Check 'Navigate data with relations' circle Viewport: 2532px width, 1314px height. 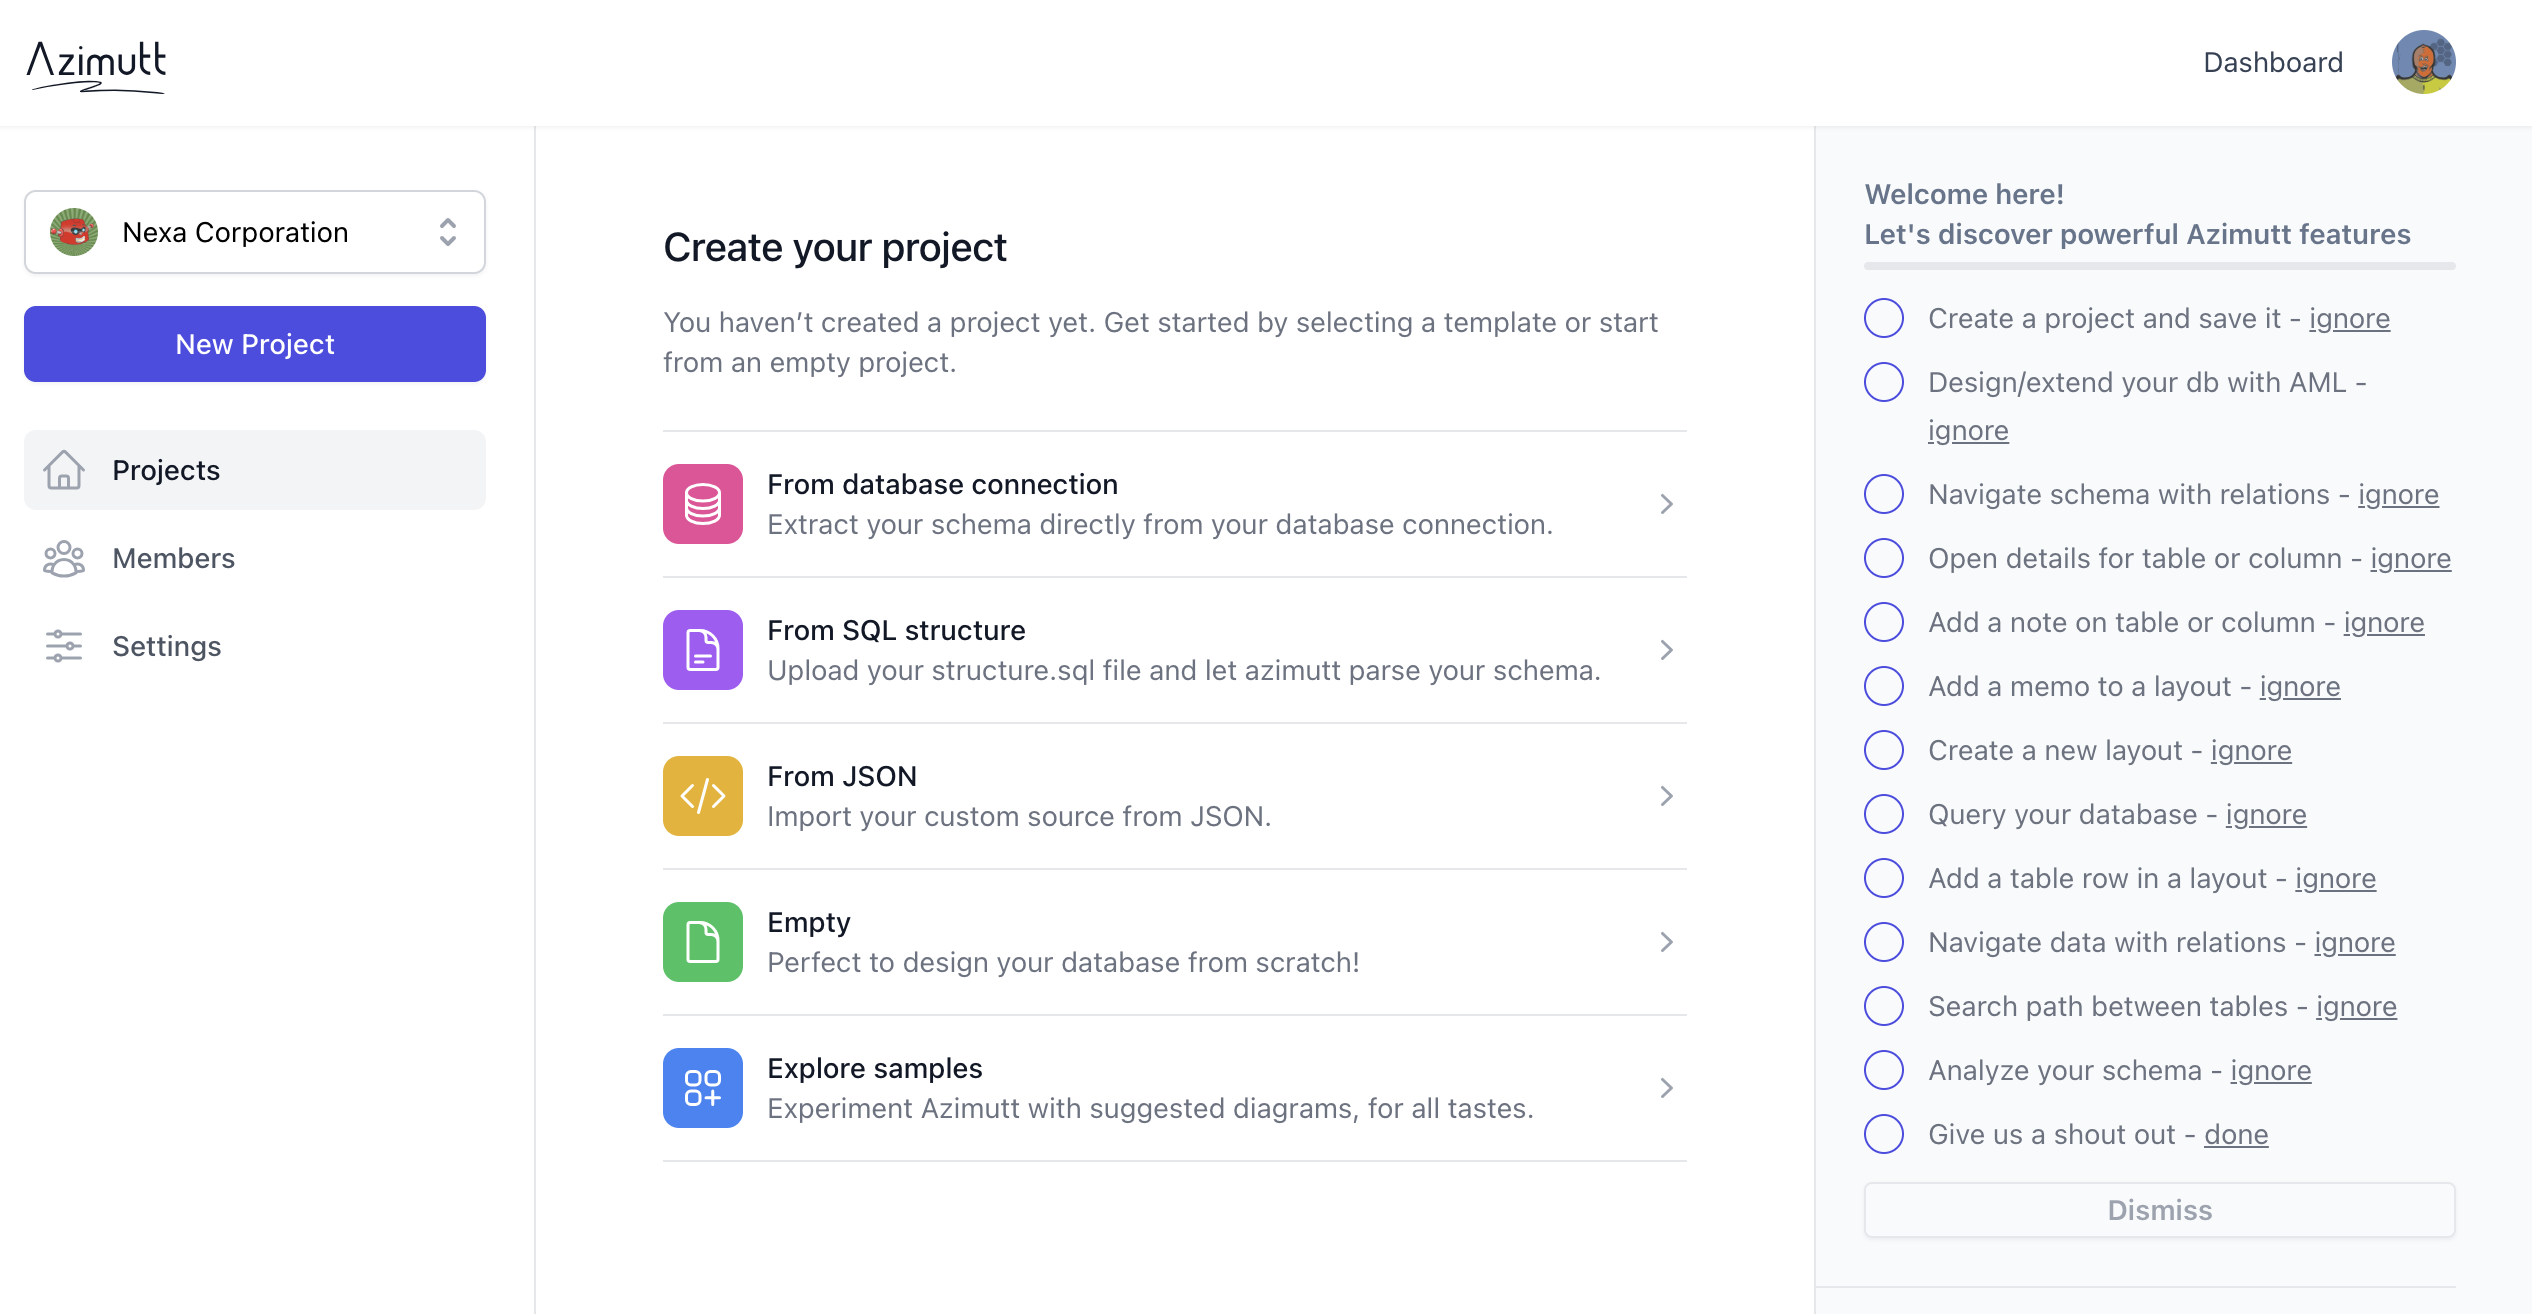(x=1884, y=942)
